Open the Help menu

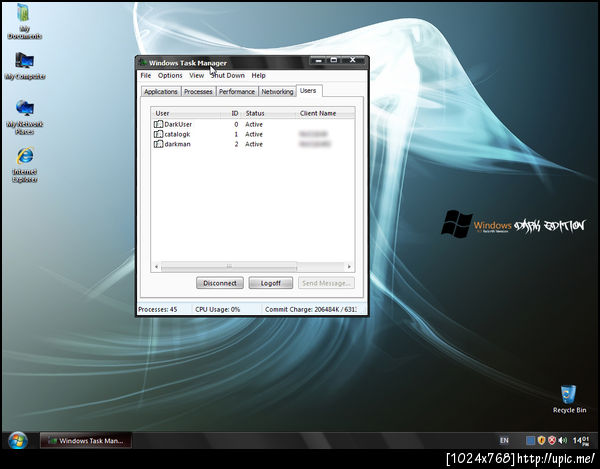258,75
